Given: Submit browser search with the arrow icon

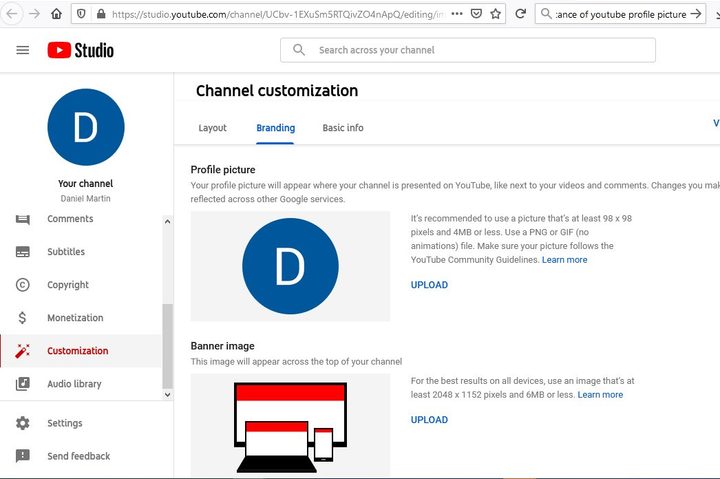Looking at the screenshot, I should pos(696,14).
